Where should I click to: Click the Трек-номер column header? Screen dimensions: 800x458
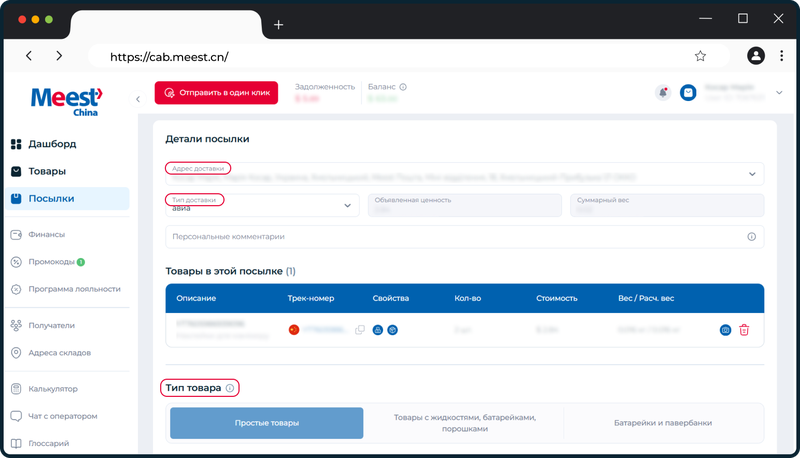[311, 298]
